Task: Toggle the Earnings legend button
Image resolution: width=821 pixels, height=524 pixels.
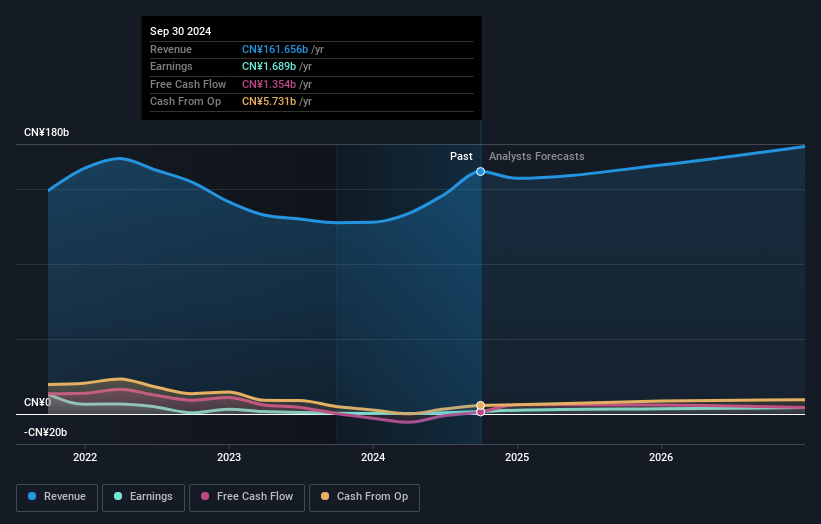Action: (x=143, y=497)
